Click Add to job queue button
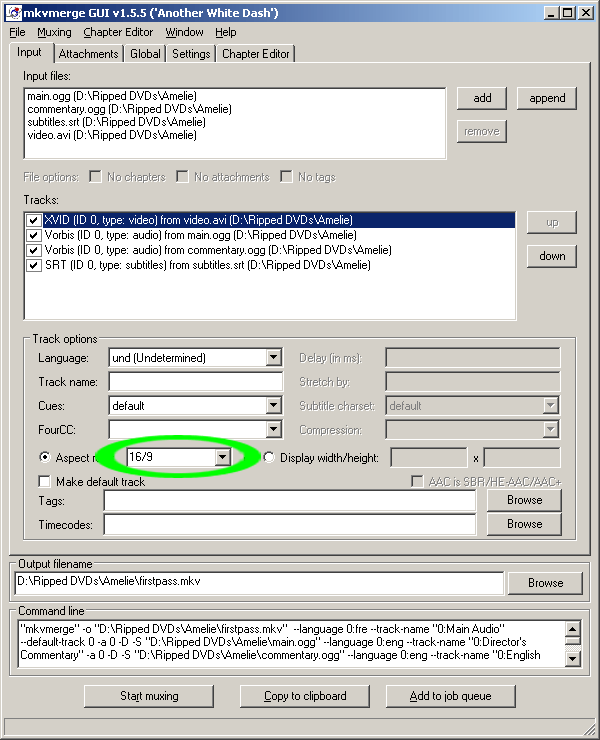Image resolution: width=600 pixels, height=740 pixels. click(x=450, y=696)
